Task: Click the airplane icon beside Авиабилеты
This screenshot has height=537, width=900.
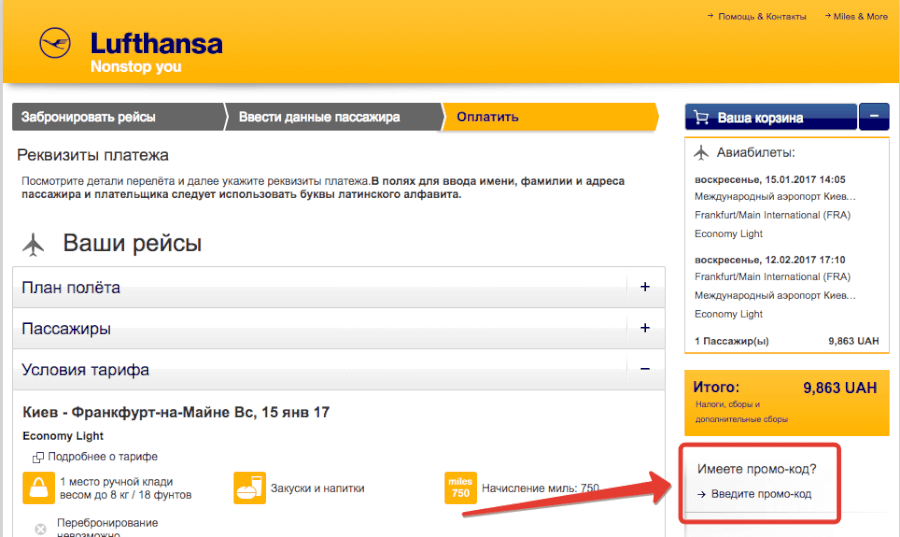Action: 700,153
